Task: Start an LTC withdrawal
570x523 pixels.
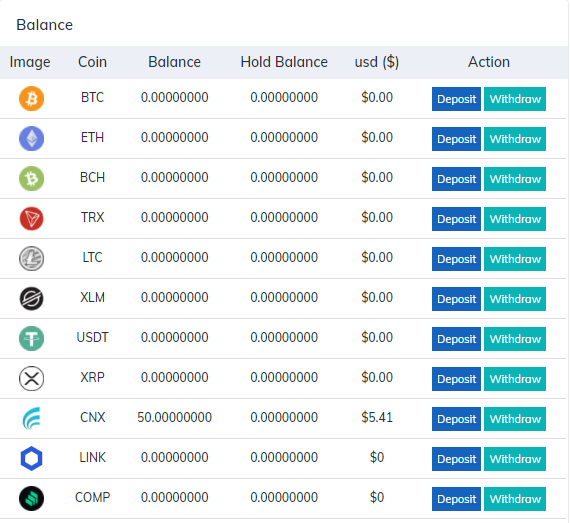Action: click(x=515, y=259)
